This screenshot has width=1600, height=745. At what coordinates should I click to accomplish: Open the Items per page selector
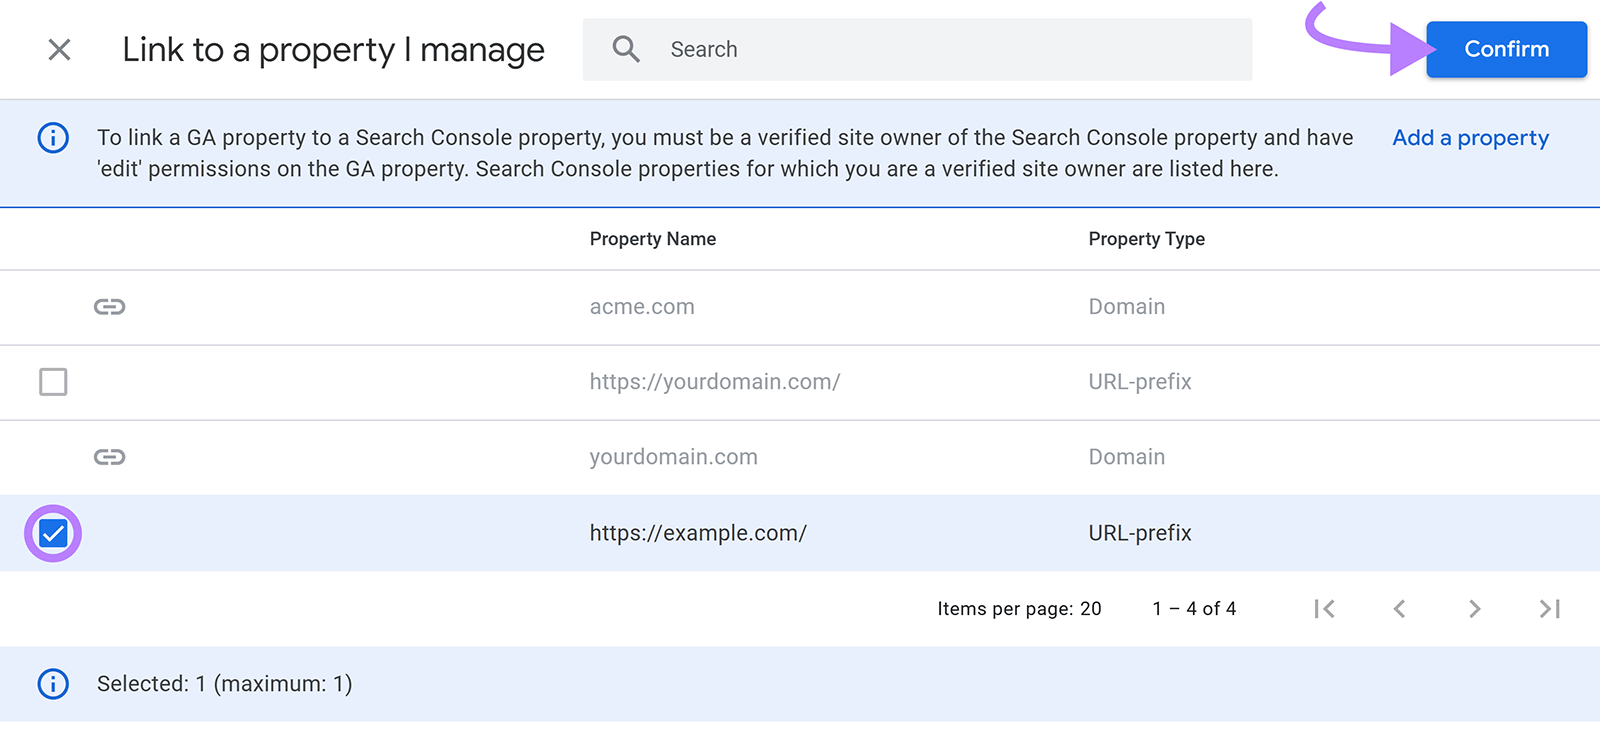point(1089,609)
